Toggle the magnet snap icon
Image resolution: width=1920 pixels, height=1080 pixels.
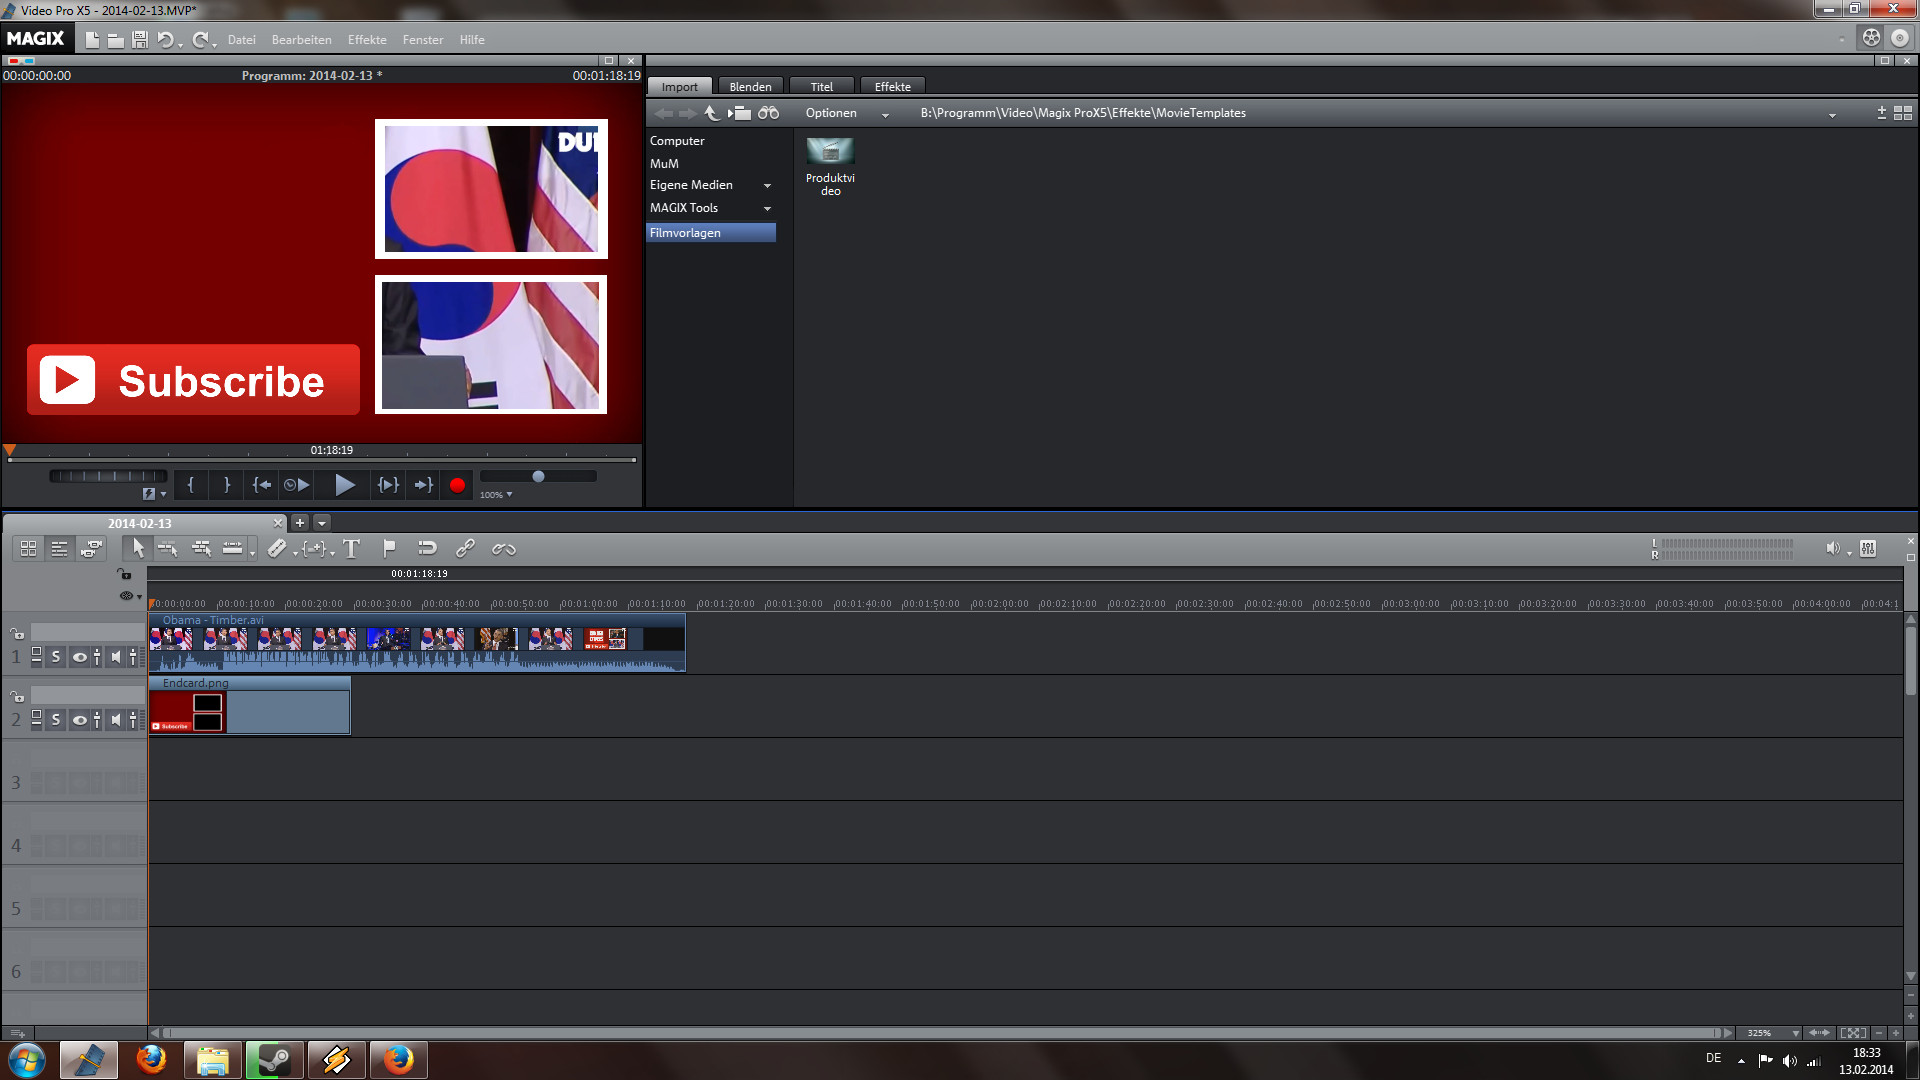pos(427,548)
